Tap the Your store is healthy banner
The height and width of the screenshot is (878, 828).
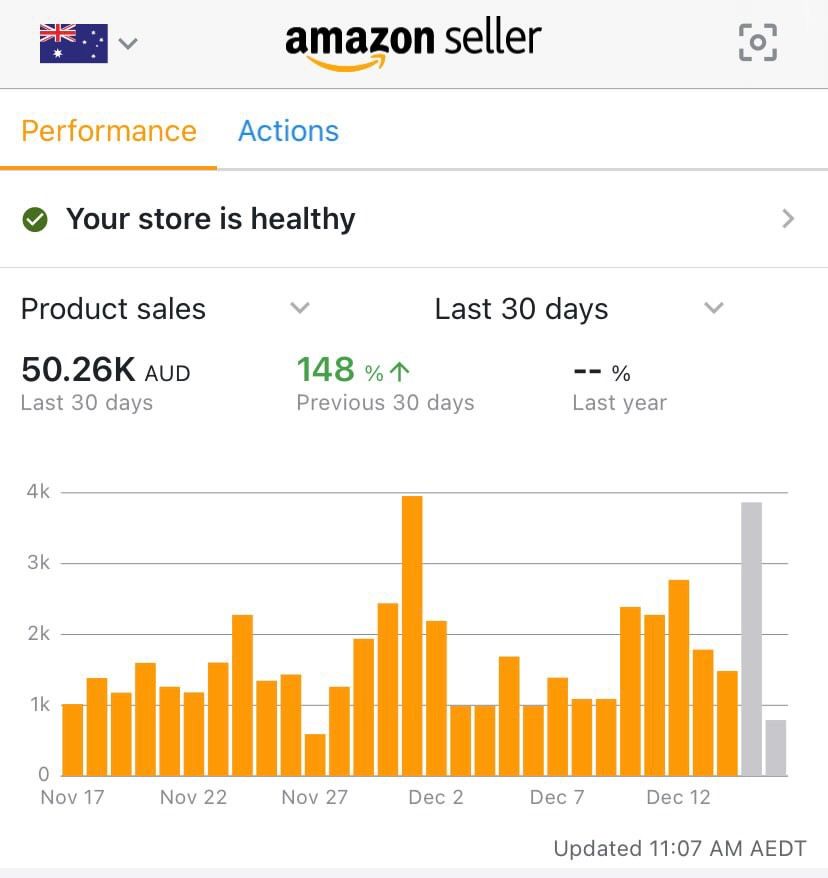point(210,219)
